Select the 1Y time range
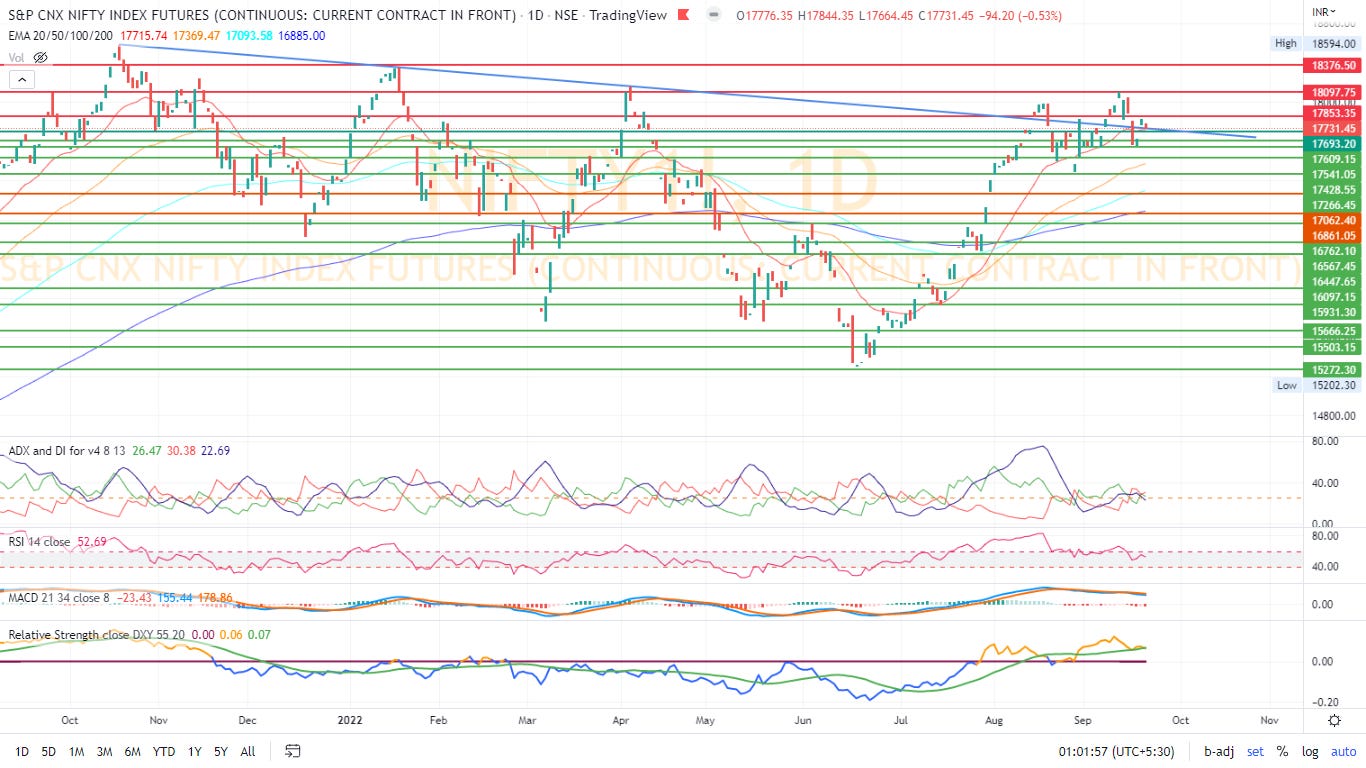The height and width of the screenshot is (768, 1366). pos(194,751)
